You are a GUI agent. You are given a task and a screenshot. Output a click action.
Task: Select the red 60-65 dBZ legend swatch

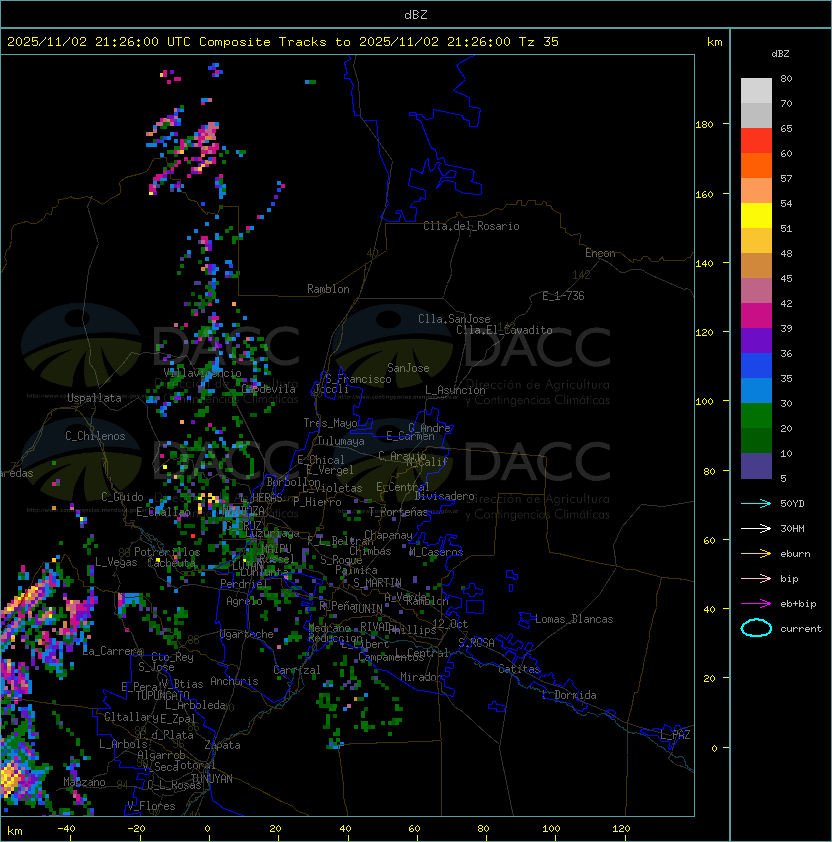point(756,141)
